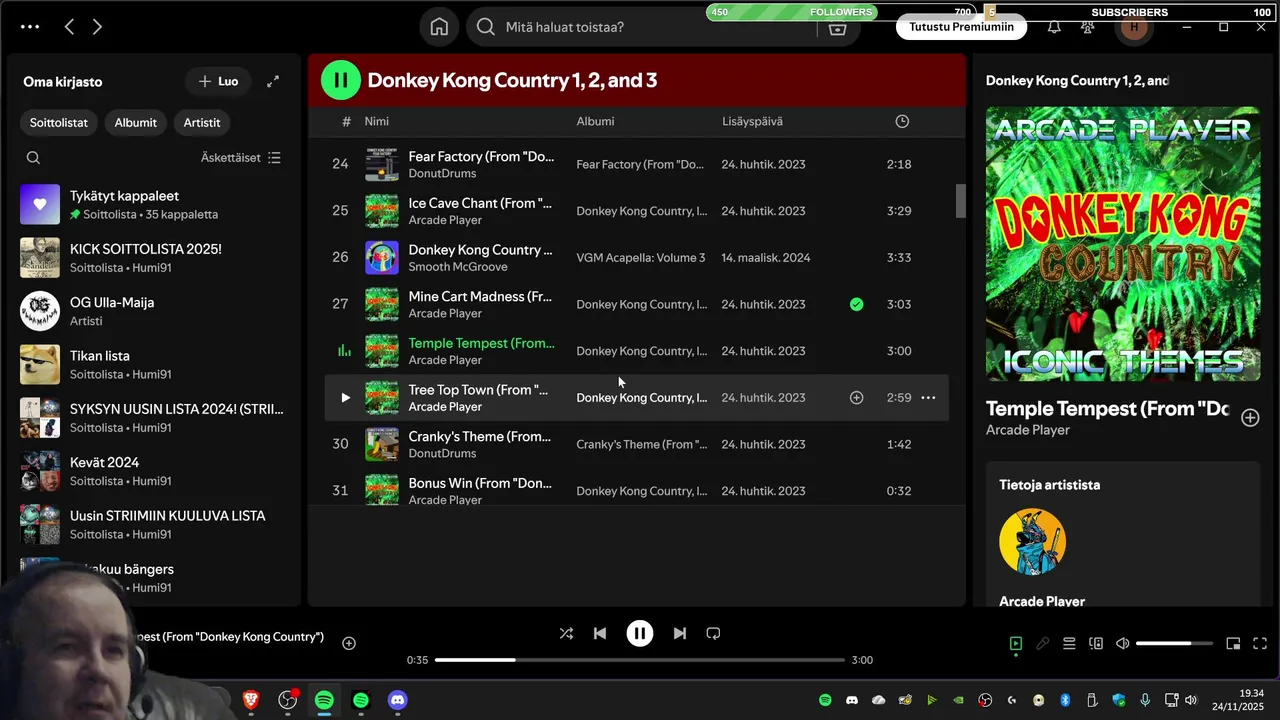Open the friend activity icon
Viewport: 1280px width, 720px height.
[x=1088, y=27]
